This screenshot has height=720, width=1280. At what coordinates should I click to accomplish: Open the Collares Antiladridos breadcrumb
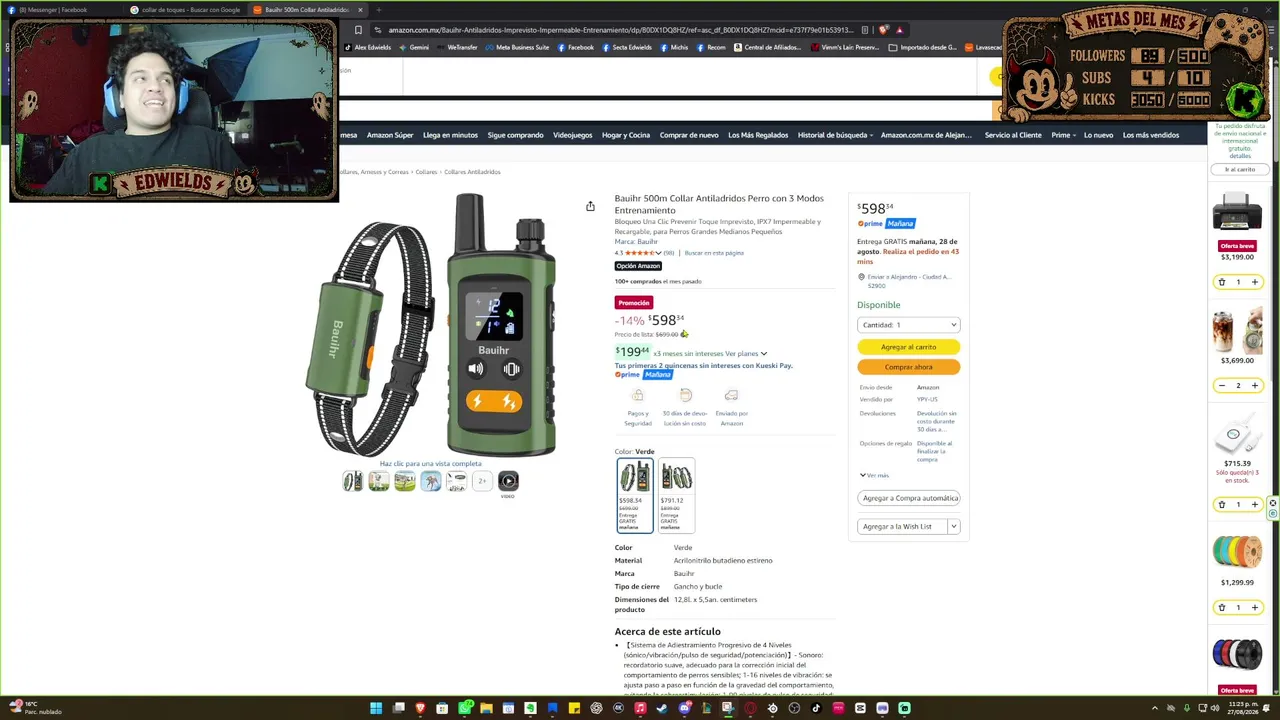pyautogui.click(x=472, y=172)
